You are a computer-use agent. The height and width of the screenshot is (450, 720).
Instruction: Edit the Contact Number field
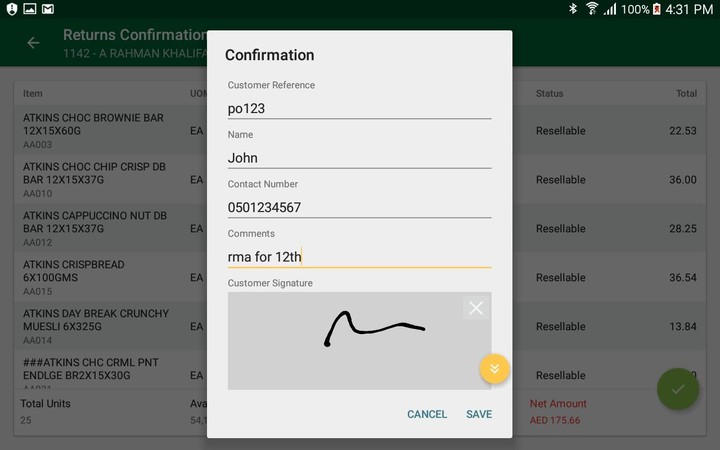tap(359, 207)
